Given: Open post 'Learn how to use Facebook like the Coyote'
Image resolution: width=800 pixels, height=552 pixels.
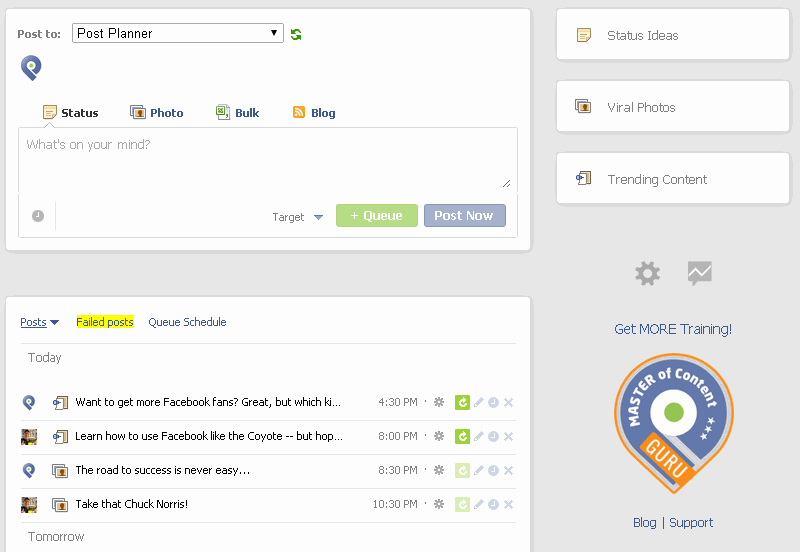Looking at the screenshot, I should [209, 436].
